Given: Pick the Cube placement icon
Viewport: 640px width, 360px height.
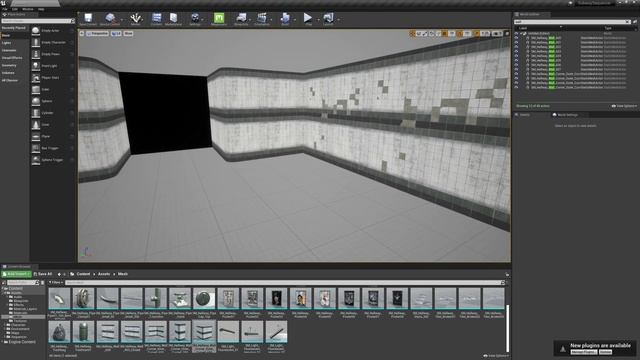Looking at the screenshot, I should 36,89.
